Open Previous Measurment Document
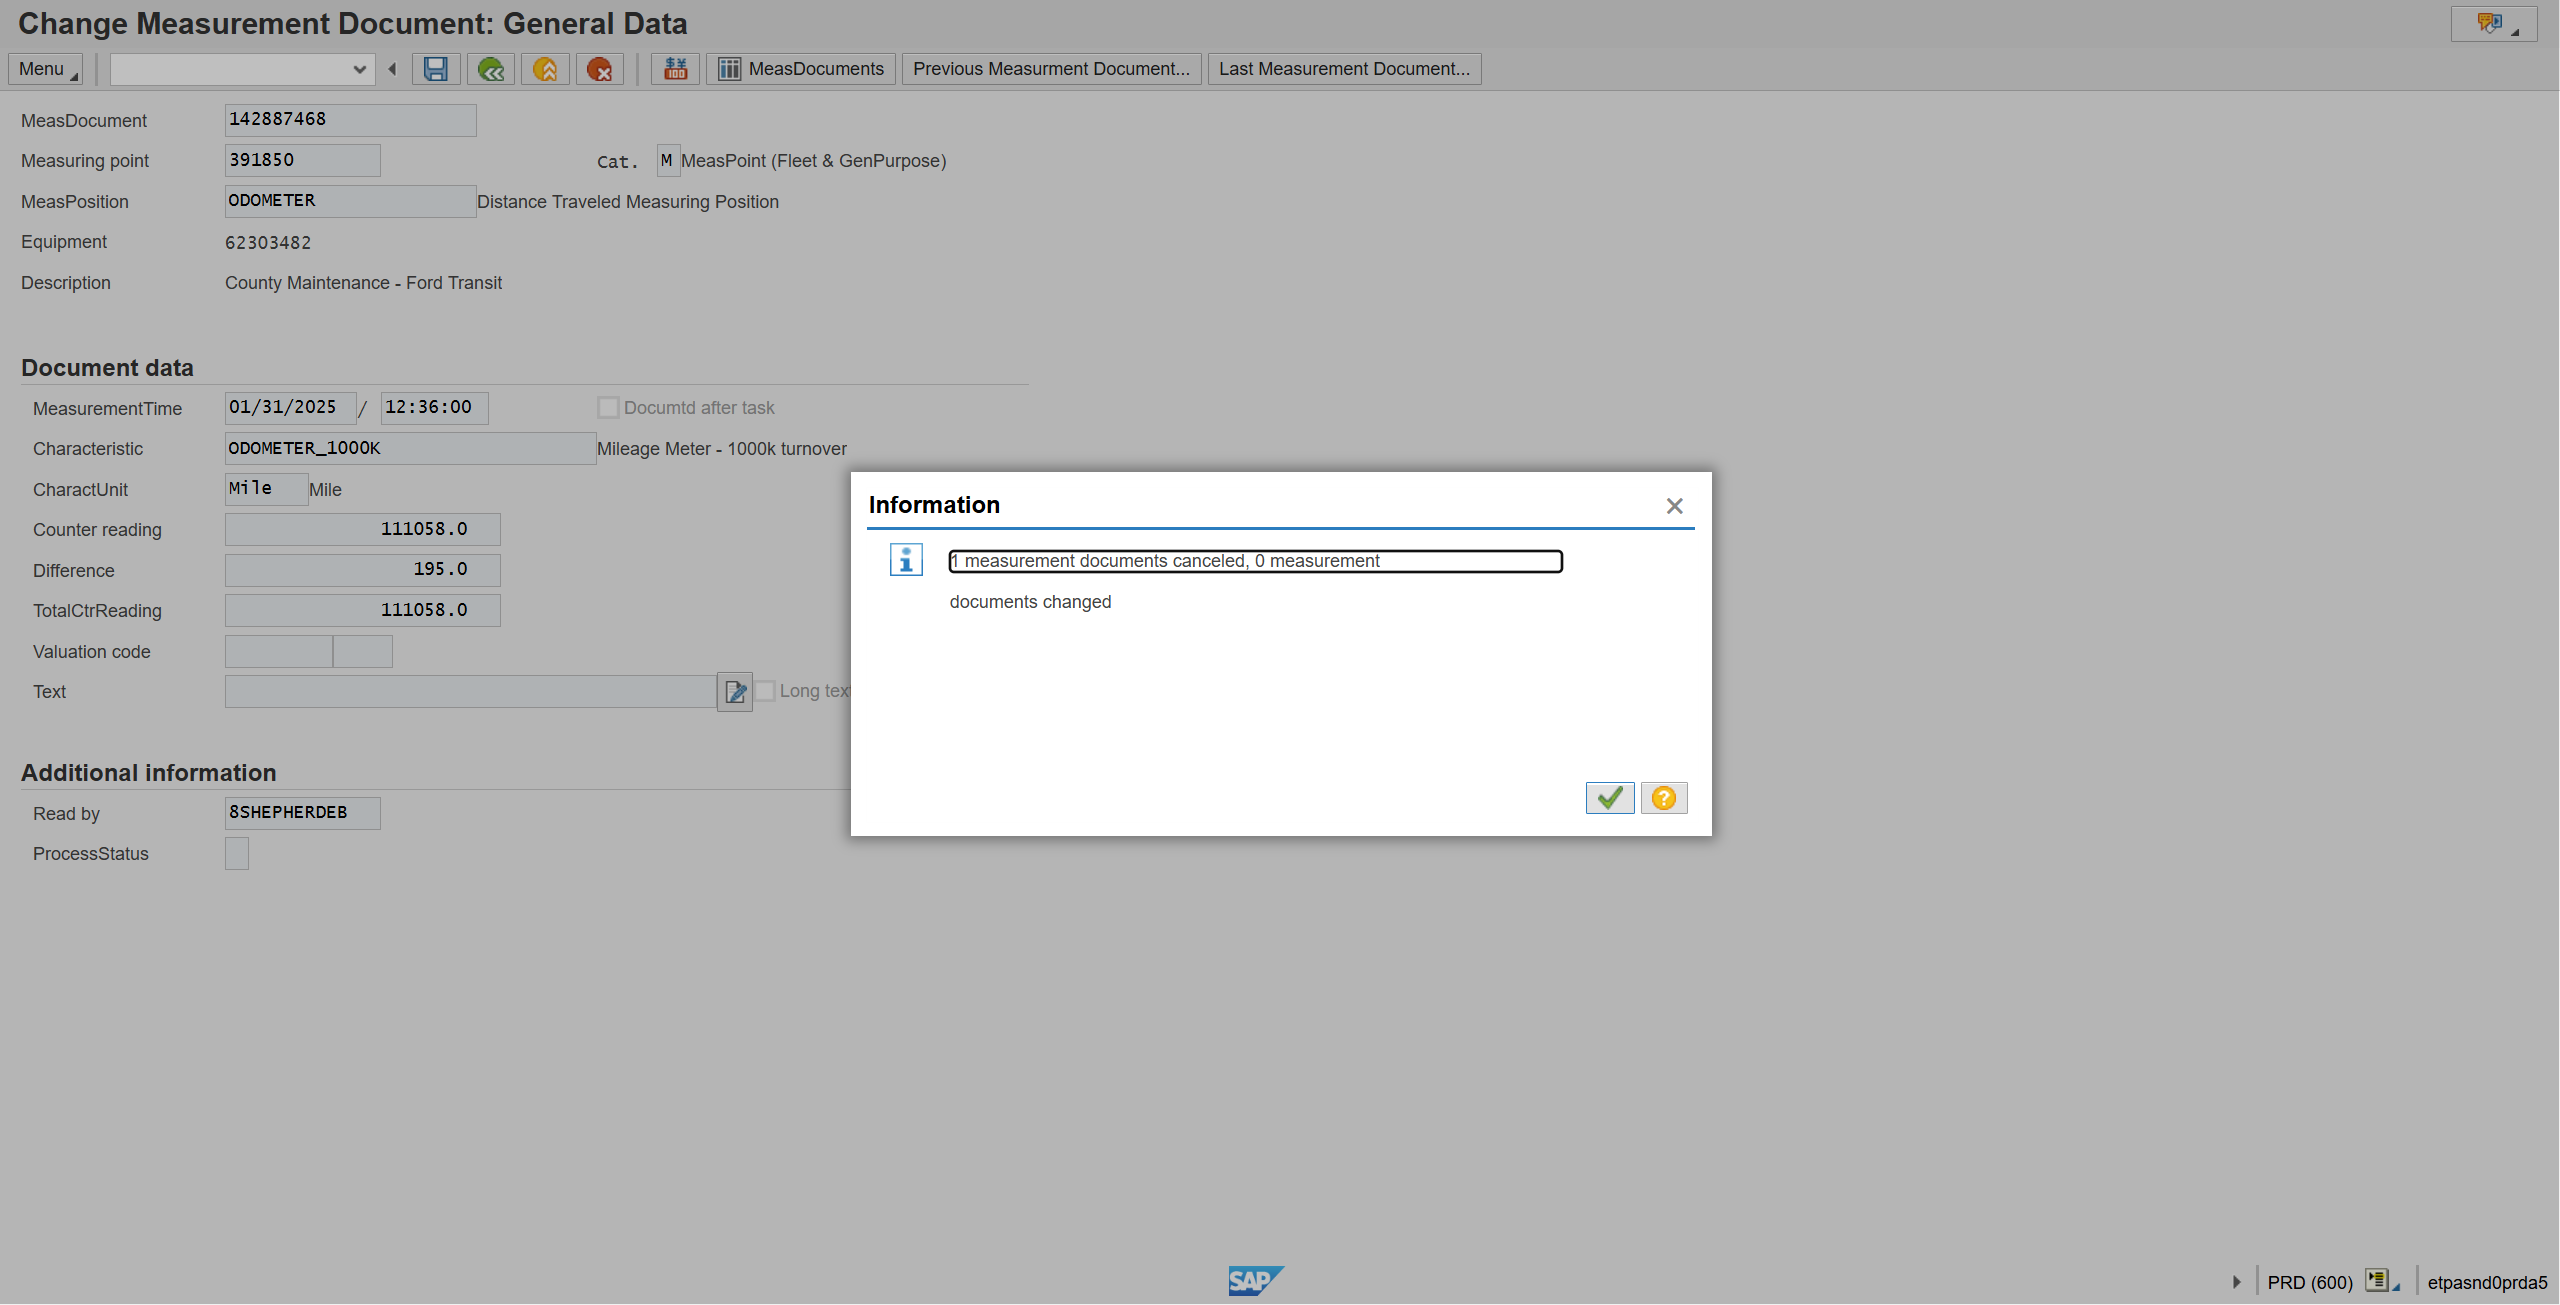Screen dimensions: 2560x1305 pos(1051,69)
